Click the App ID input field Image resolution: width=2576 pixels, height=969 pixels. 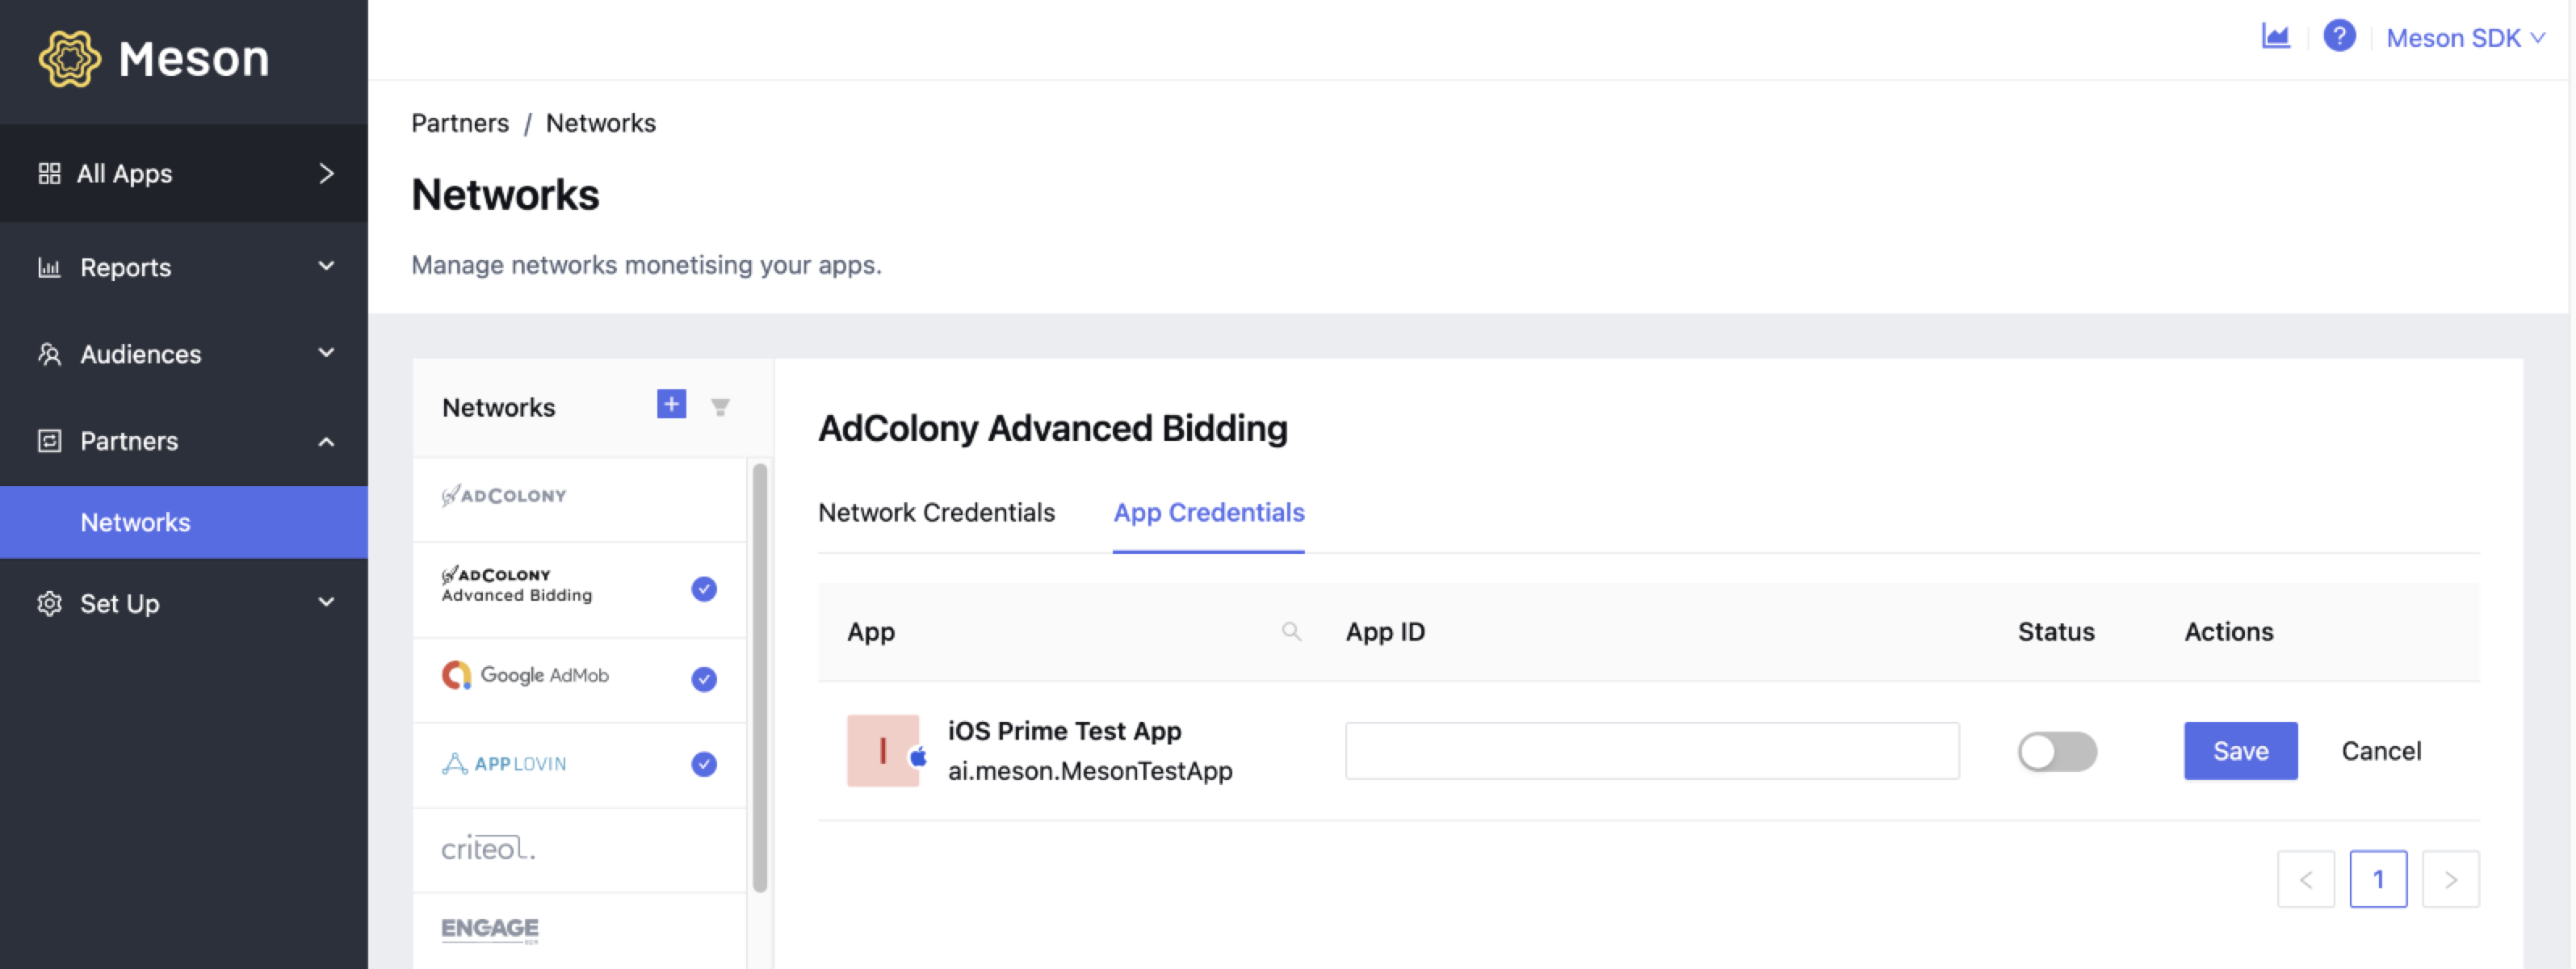[1652, 751]
